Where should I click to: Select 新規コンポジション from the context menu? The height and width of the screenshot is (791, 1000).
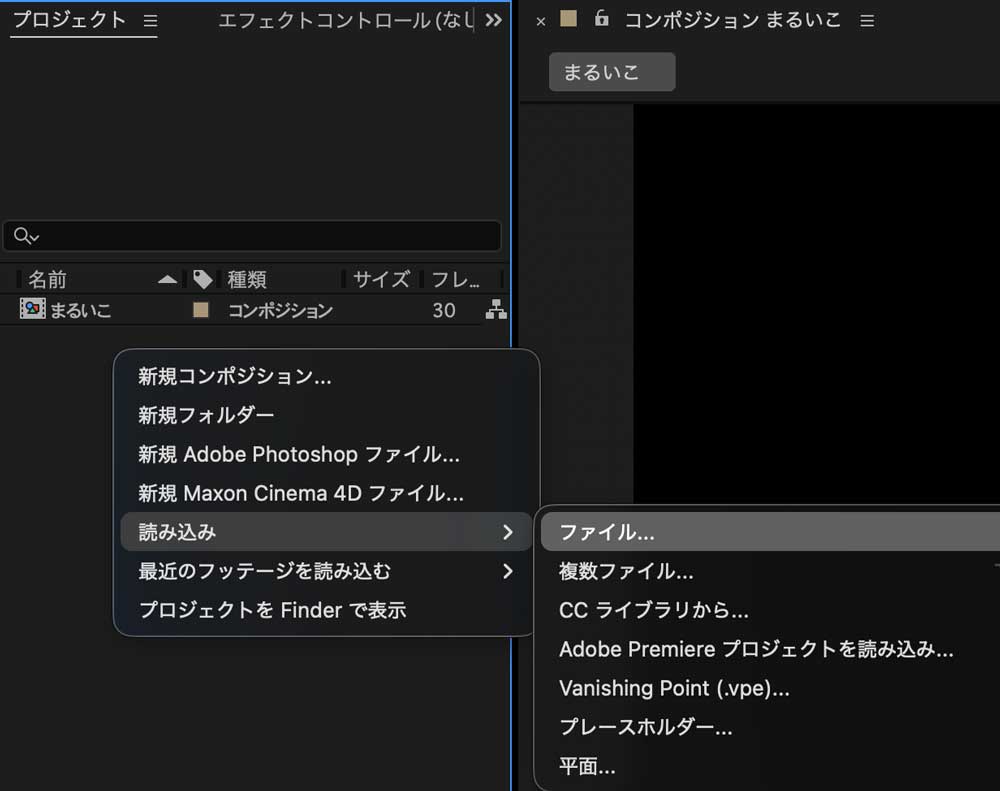[230, 377]
